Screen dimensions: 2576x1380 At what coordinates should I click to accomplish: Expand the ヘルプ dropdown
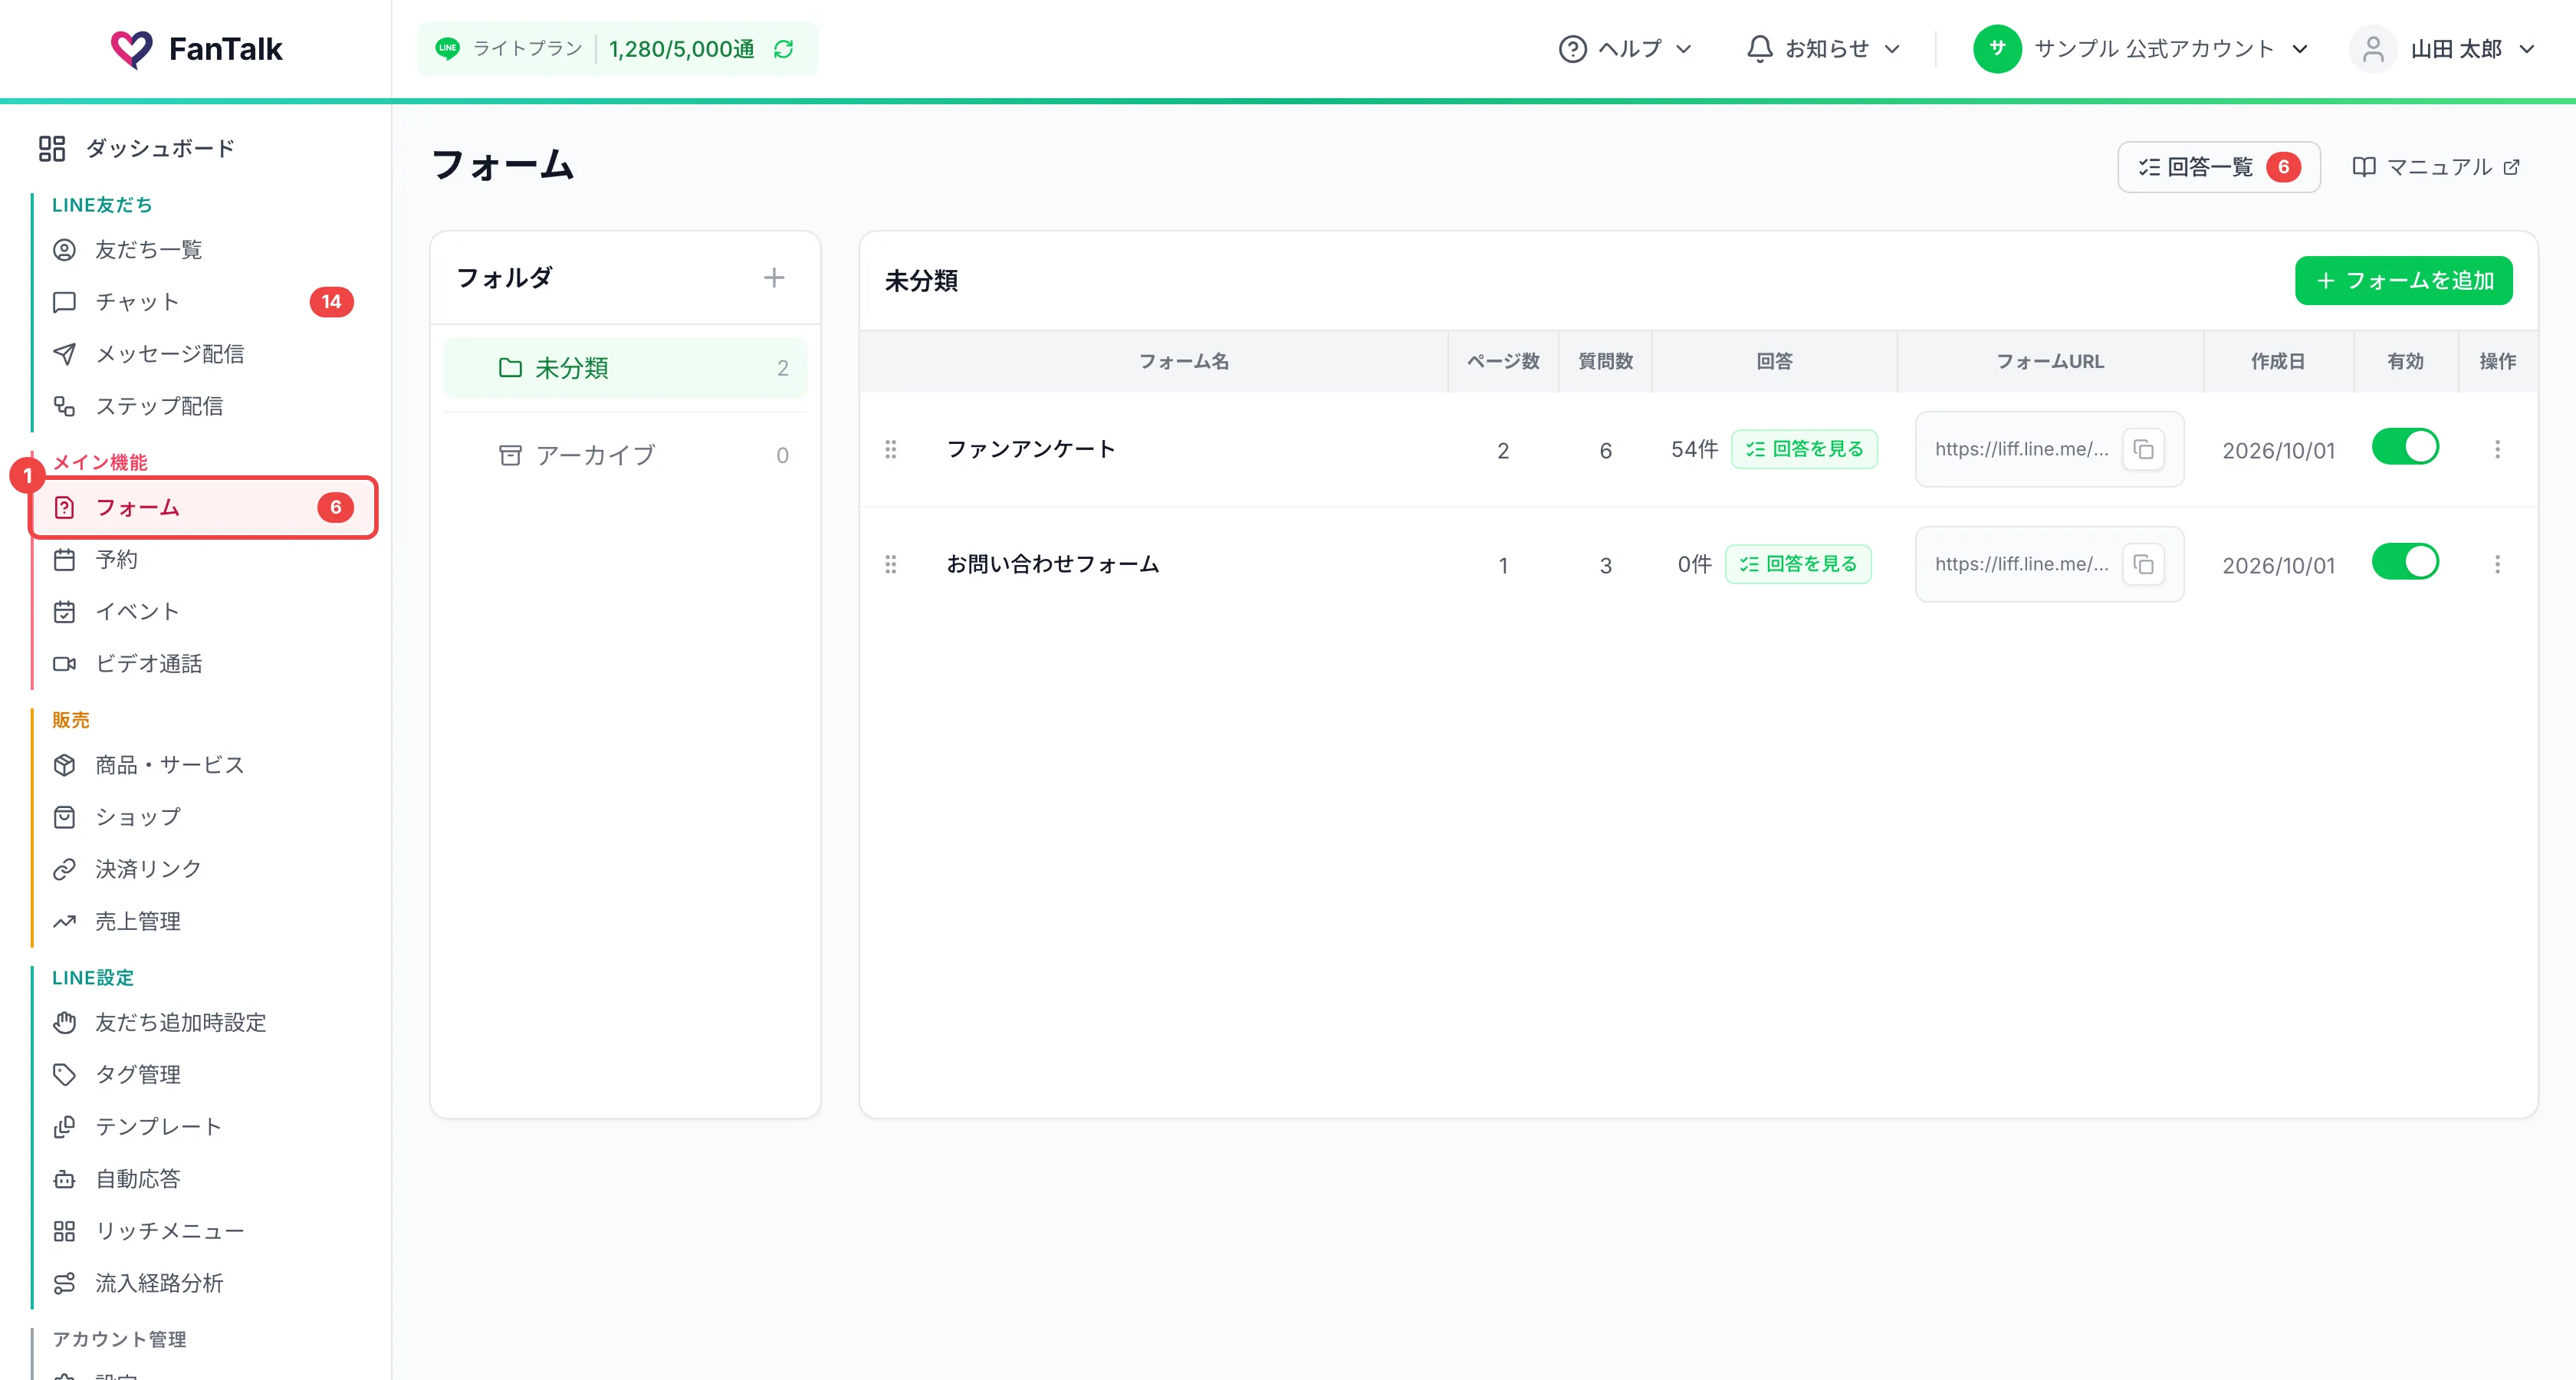pyautogui.click(x=1625, y=49)
